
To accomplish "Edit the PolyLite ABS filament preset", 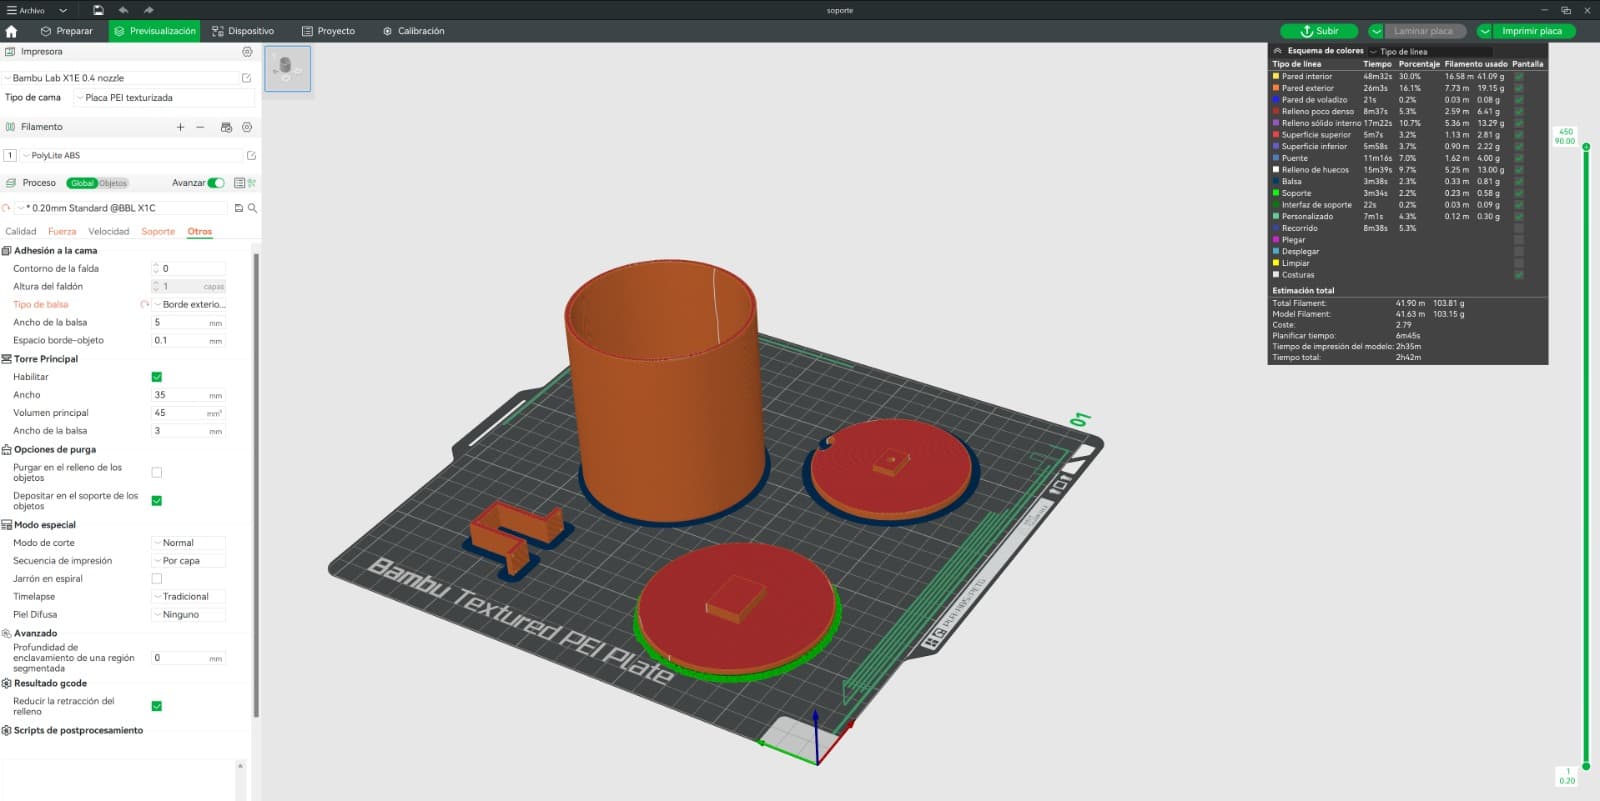I will click(x=251, y=156).
